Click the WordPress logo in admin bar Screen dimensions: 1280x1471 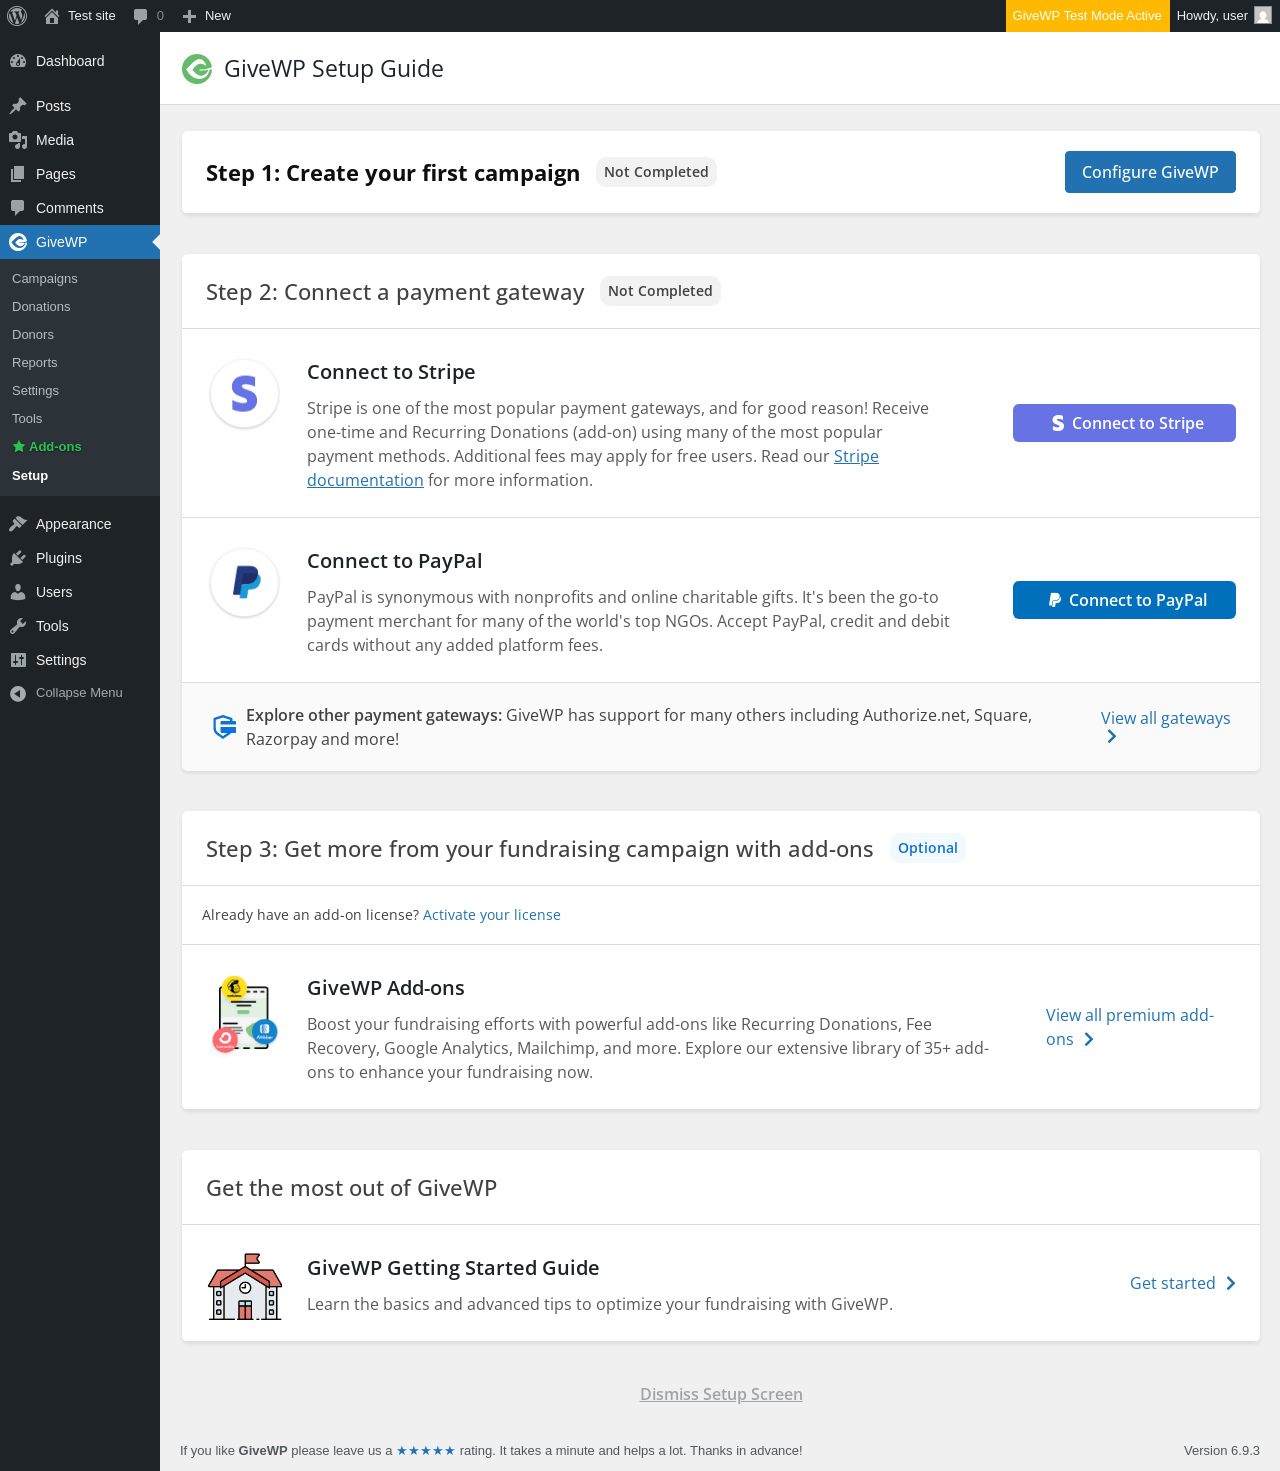tap(17, 16)
